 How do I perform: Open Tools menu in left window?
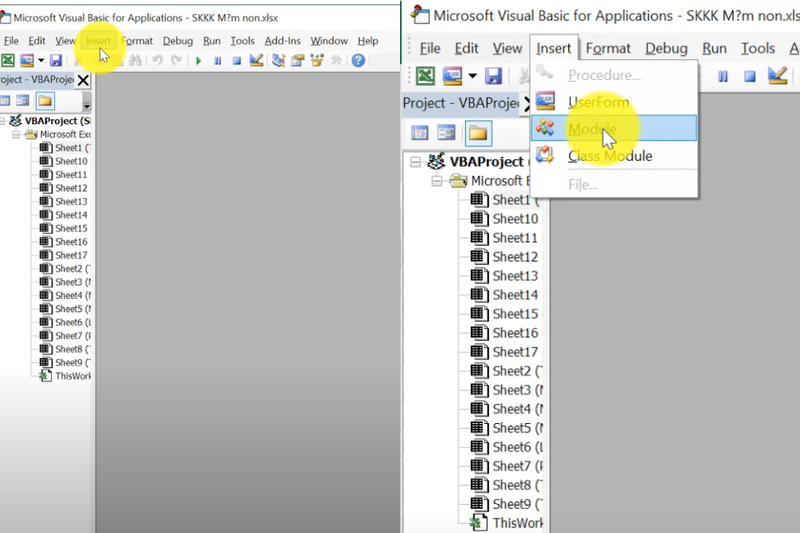(x=242, y=41)
